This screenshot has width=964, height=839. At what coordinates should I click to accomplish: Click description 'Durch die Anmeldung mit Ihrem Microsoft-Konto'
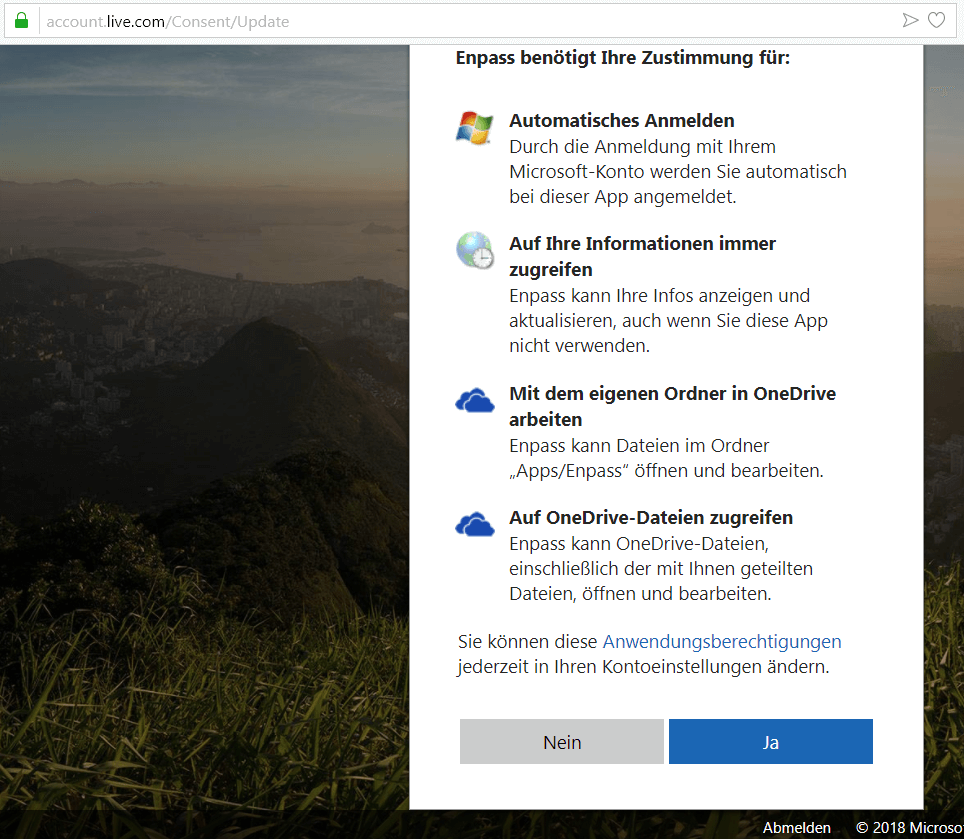(678, 171)
